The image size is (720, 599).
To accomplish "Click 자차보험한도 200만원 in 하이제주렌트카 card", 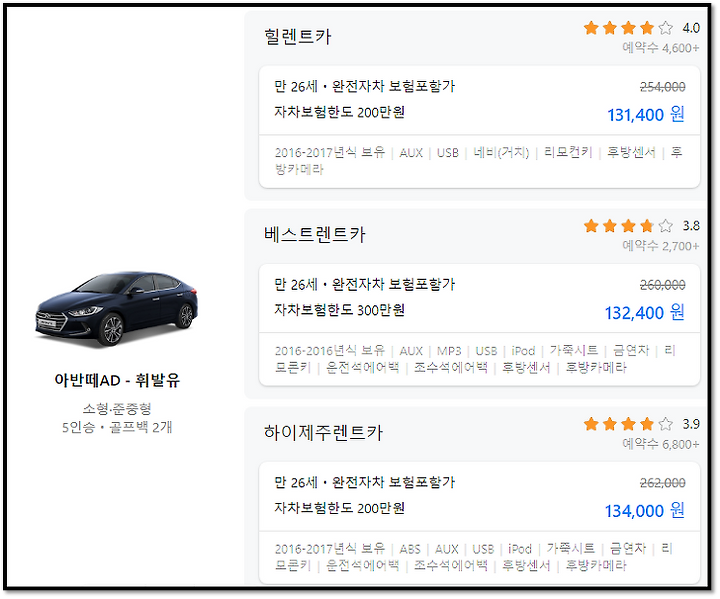I will 339,508.
